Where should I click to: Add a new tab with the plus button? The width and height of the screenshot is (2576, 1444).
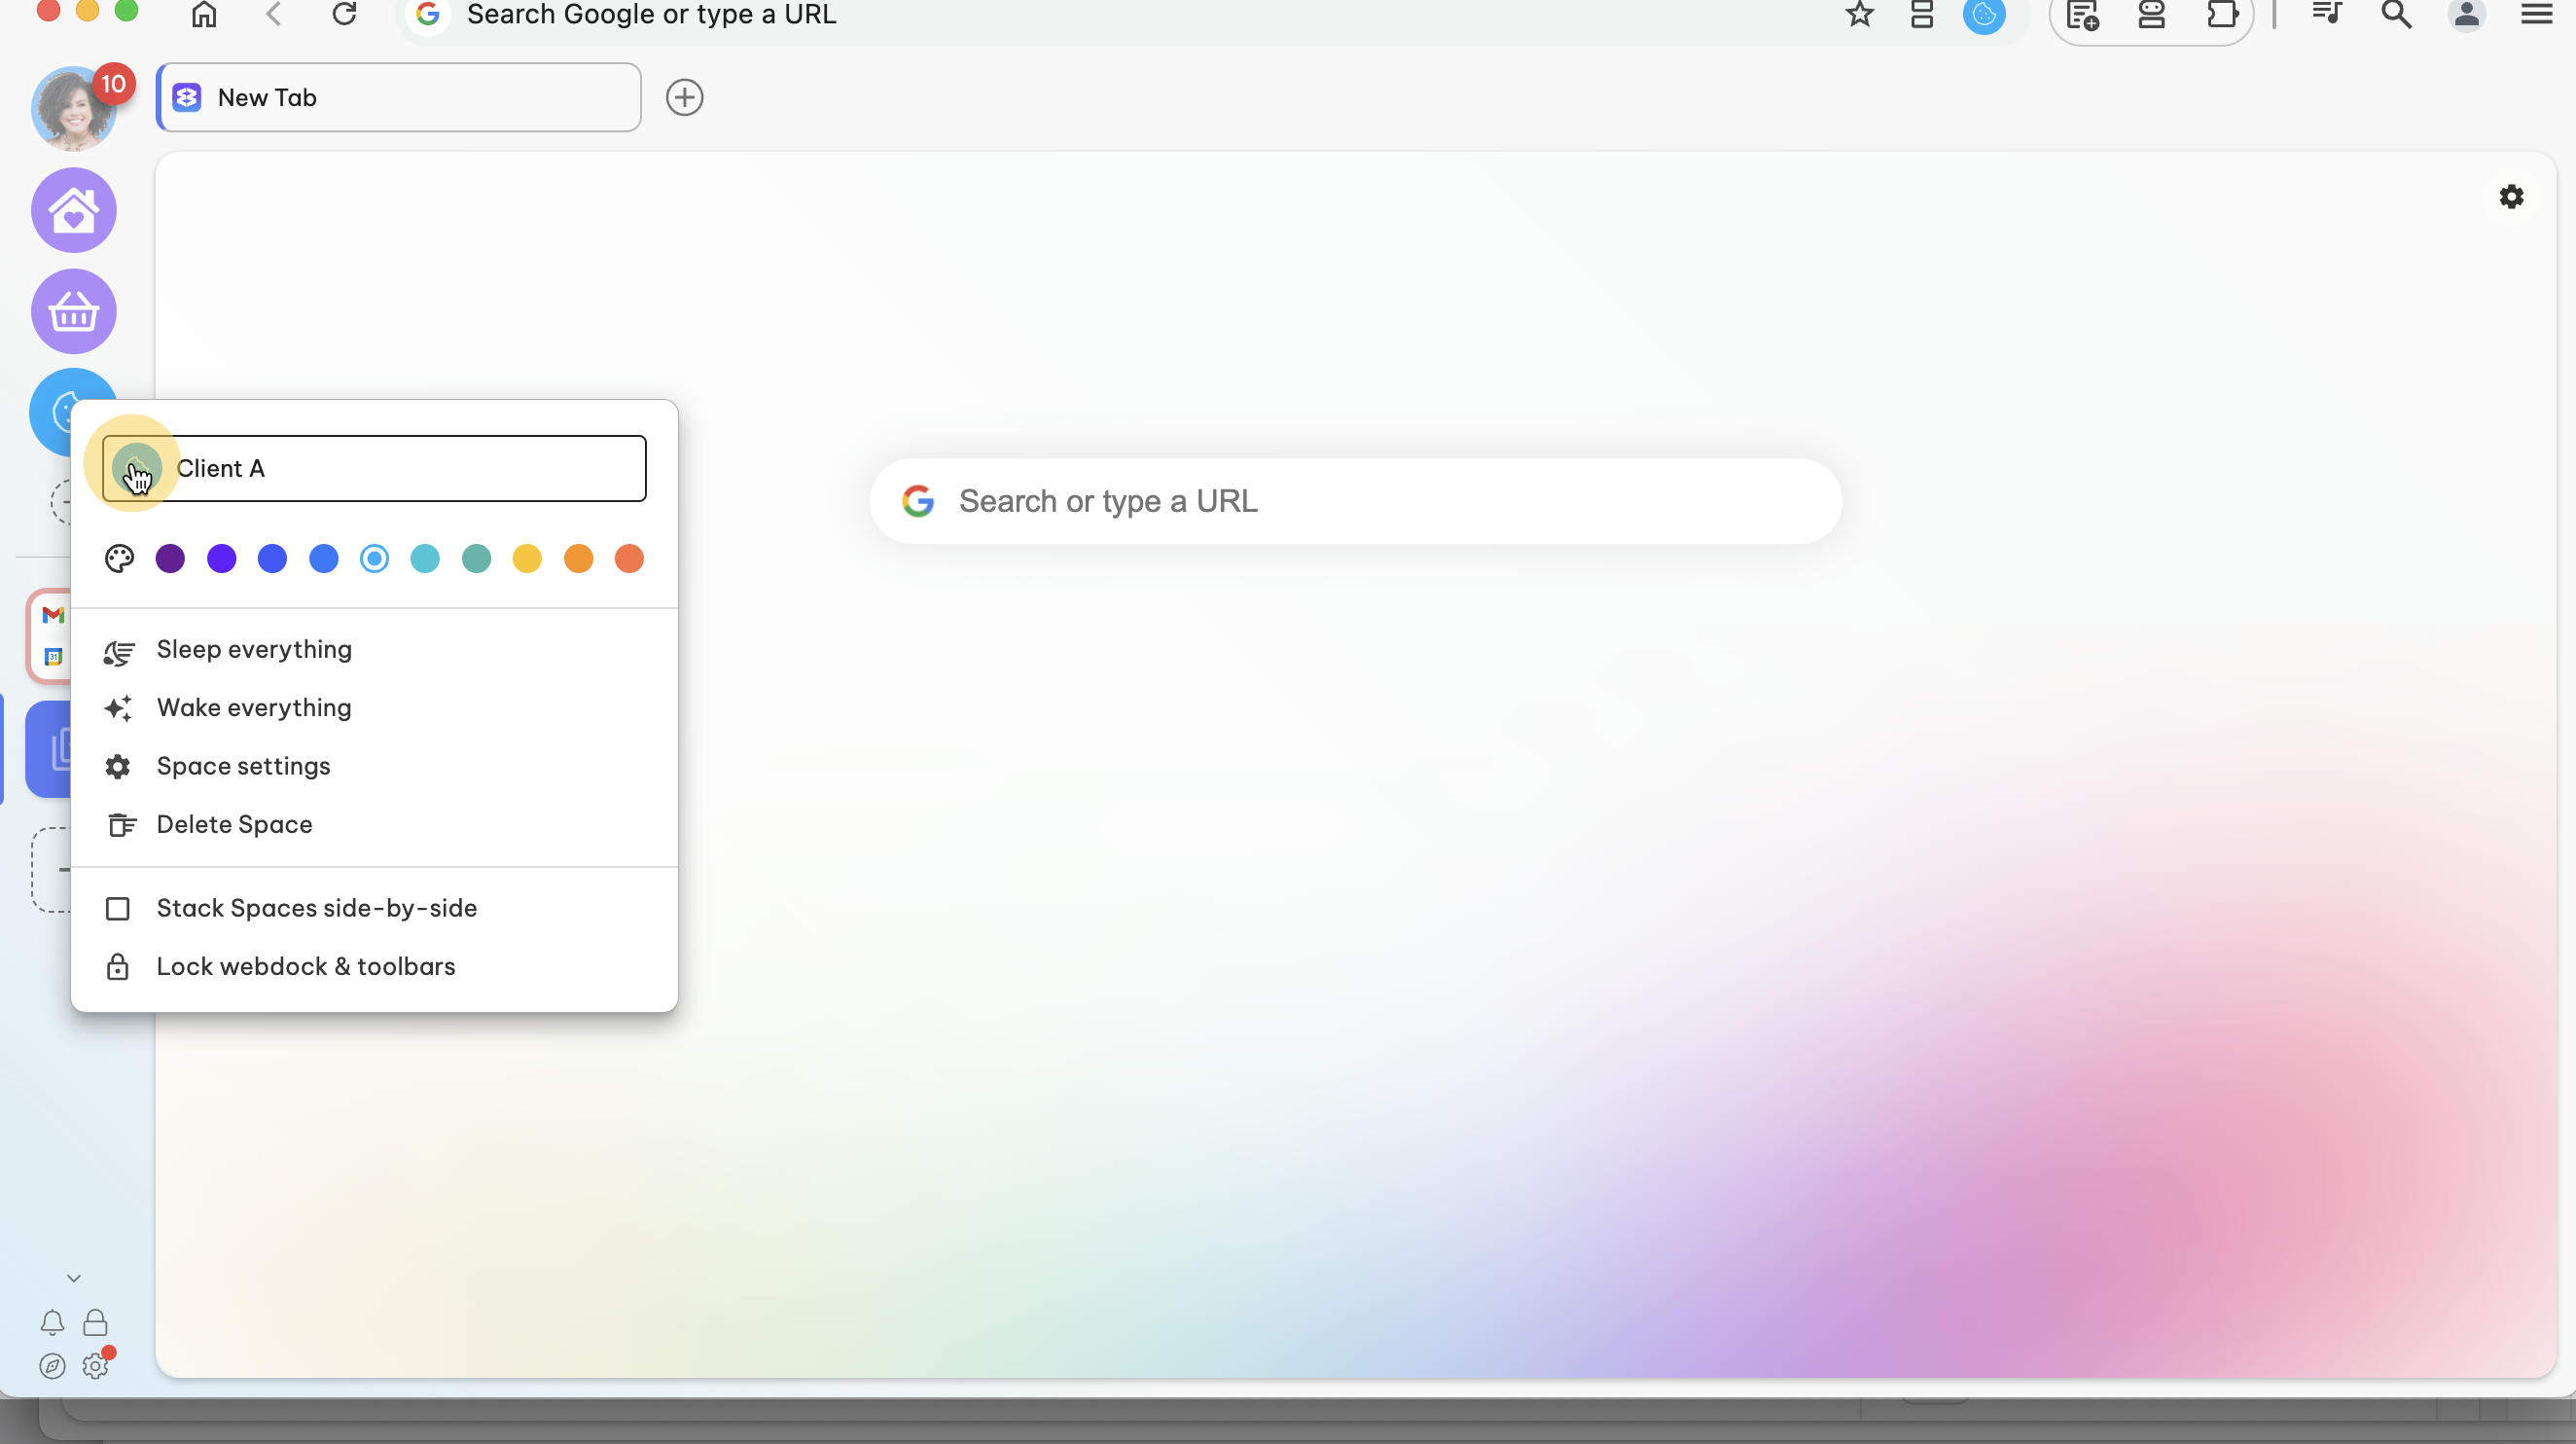[x=684, y=97]
